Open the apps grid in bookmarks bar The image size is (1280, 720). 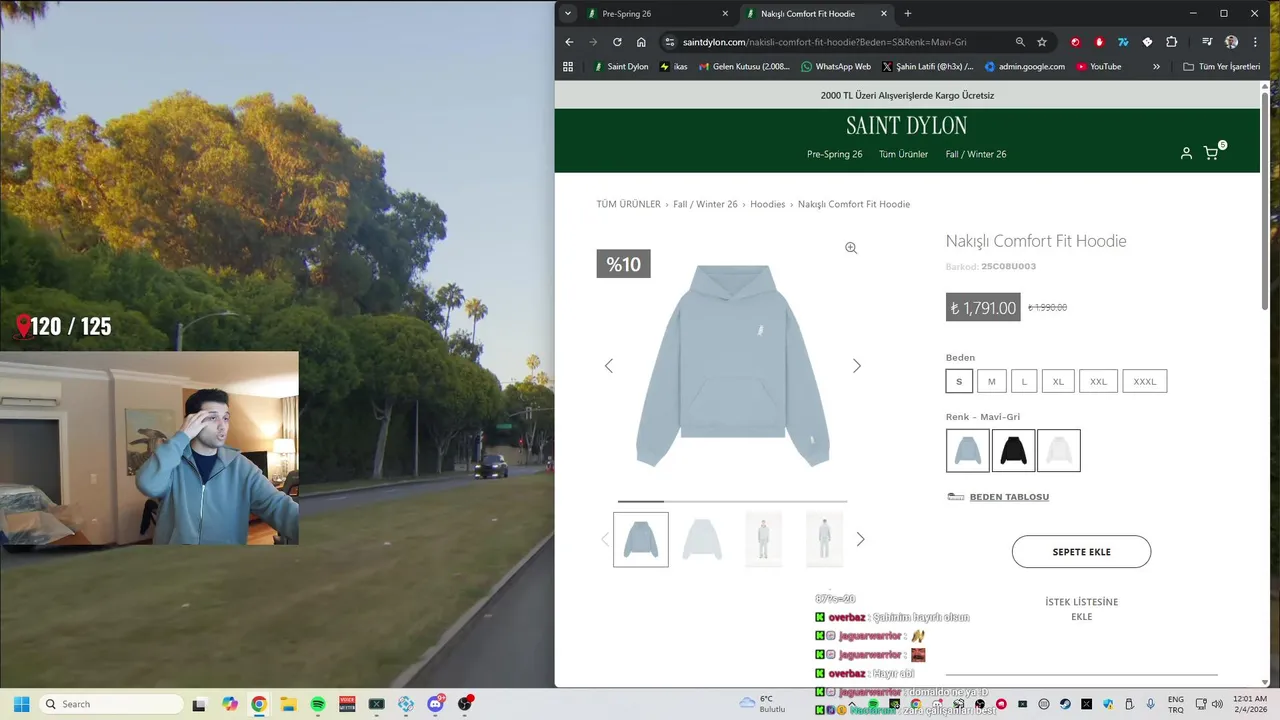point(568,67)
